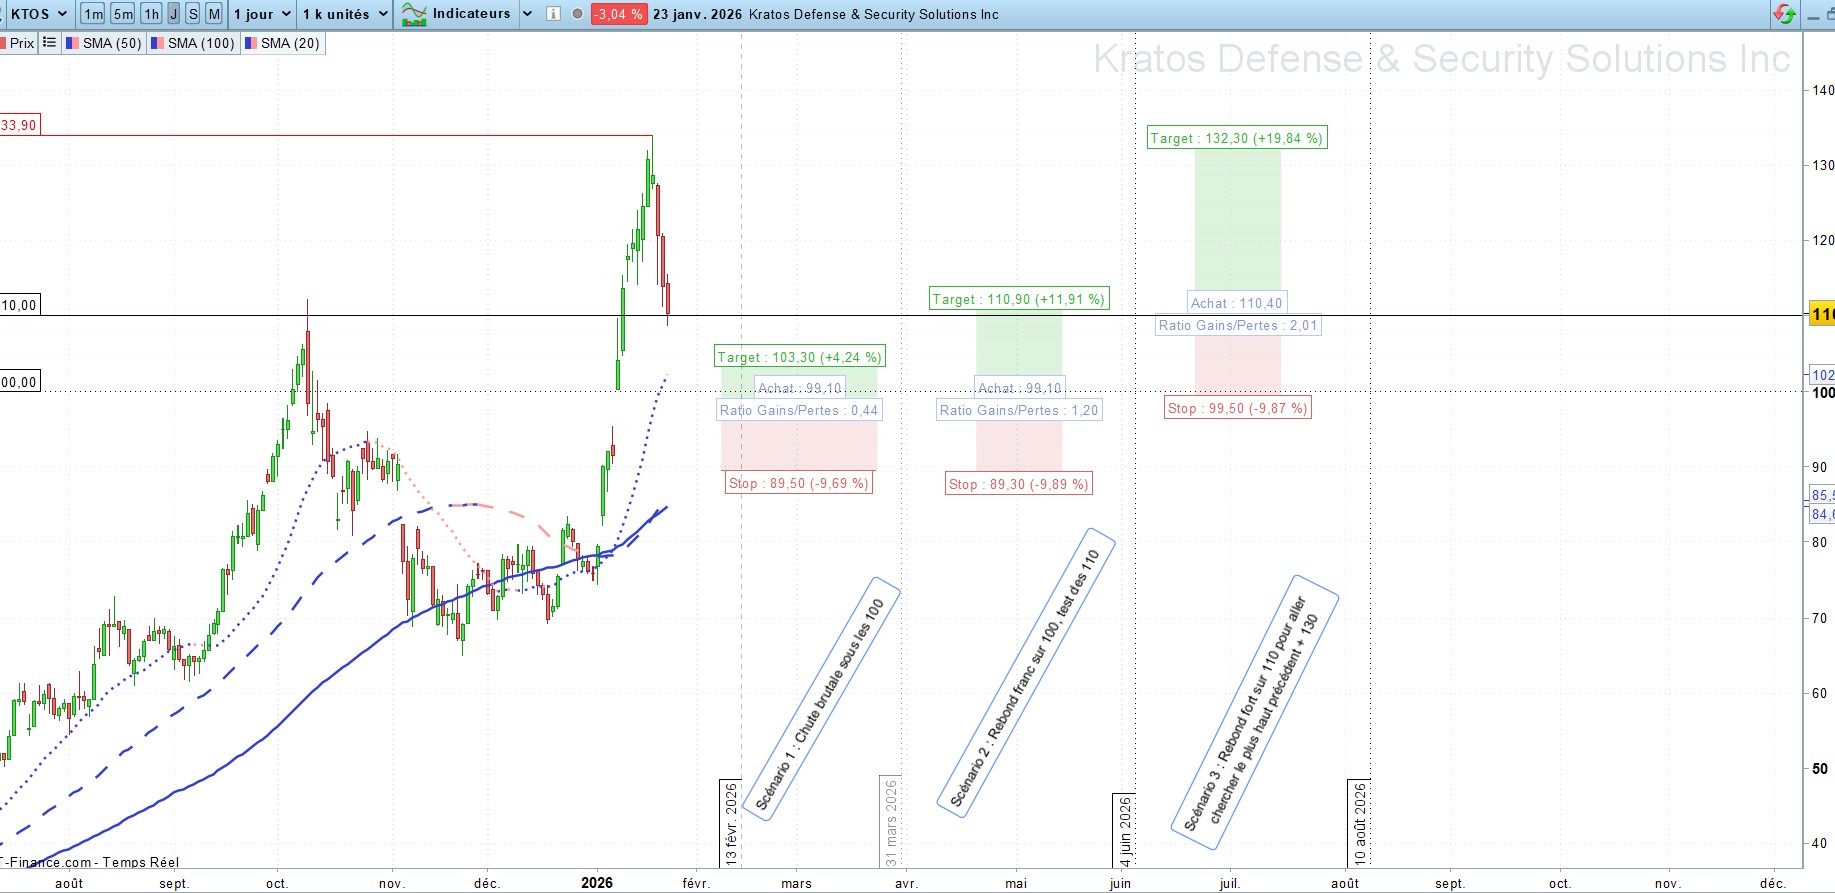Image resolution: width=1835 pixels, height=893 pixels.
Task: Open the KTOS ticker dropdown
Action: (x=38, y=14)
